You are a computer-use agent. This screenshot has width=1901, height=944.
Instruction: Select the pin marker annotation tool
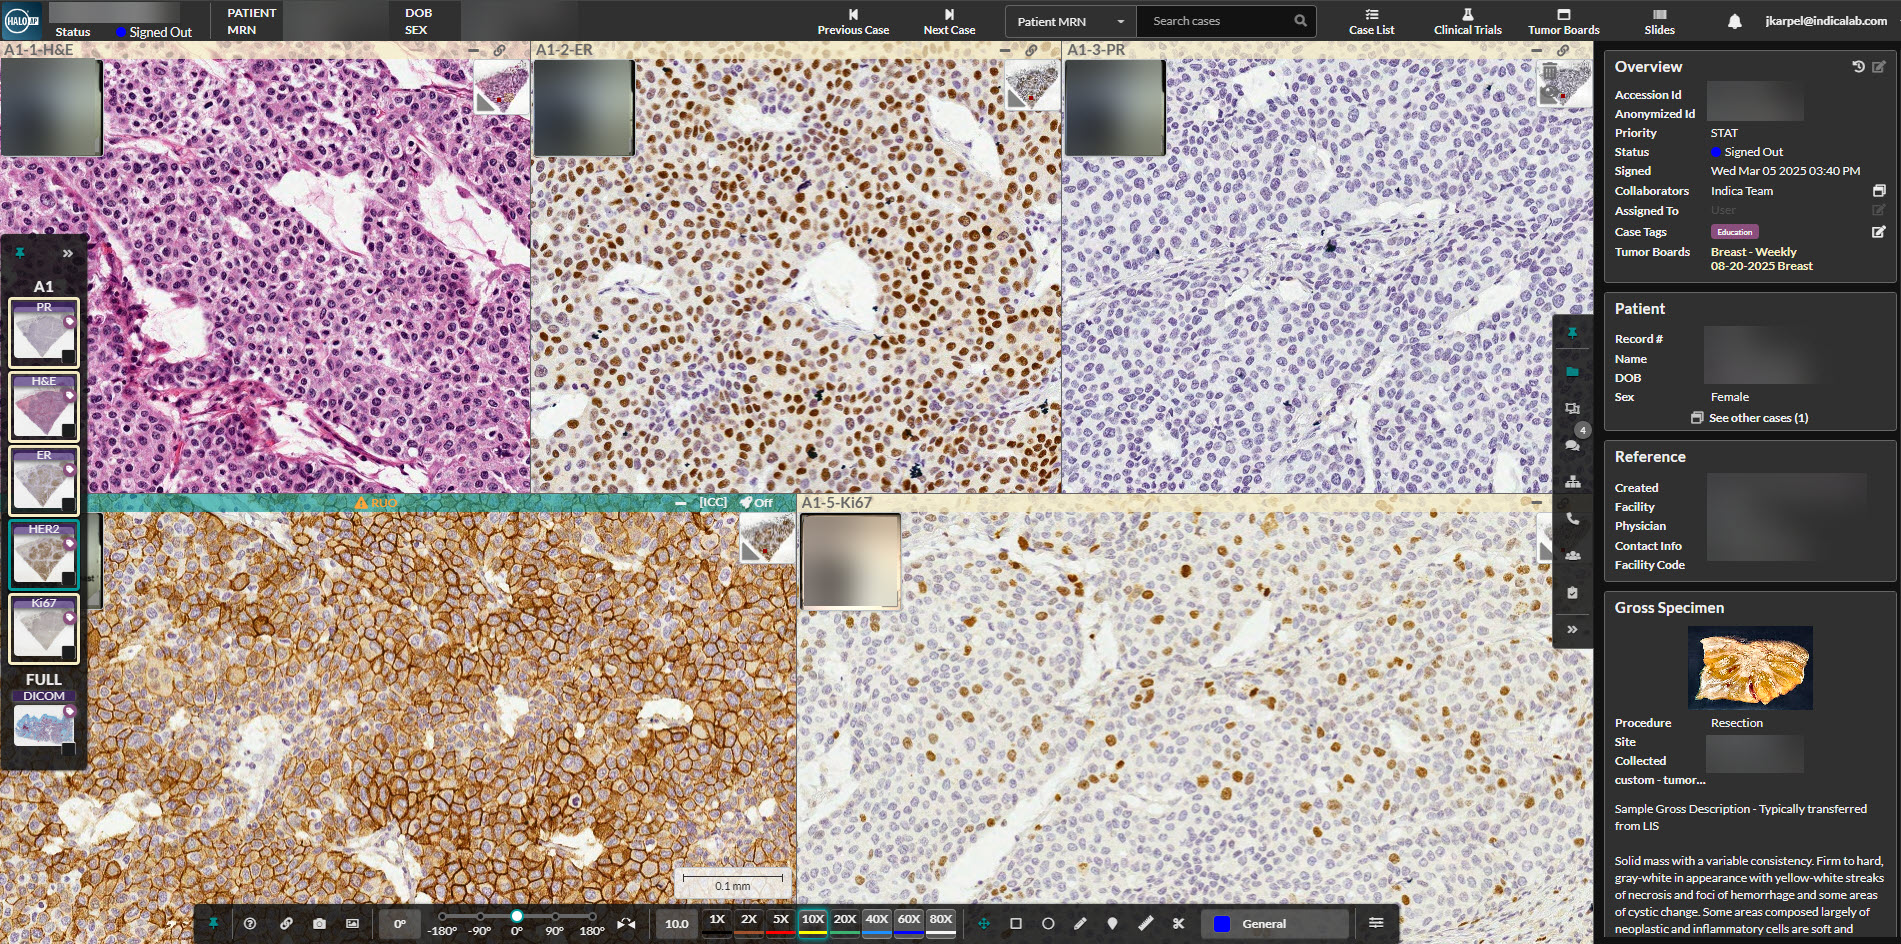pos(1112,924)
